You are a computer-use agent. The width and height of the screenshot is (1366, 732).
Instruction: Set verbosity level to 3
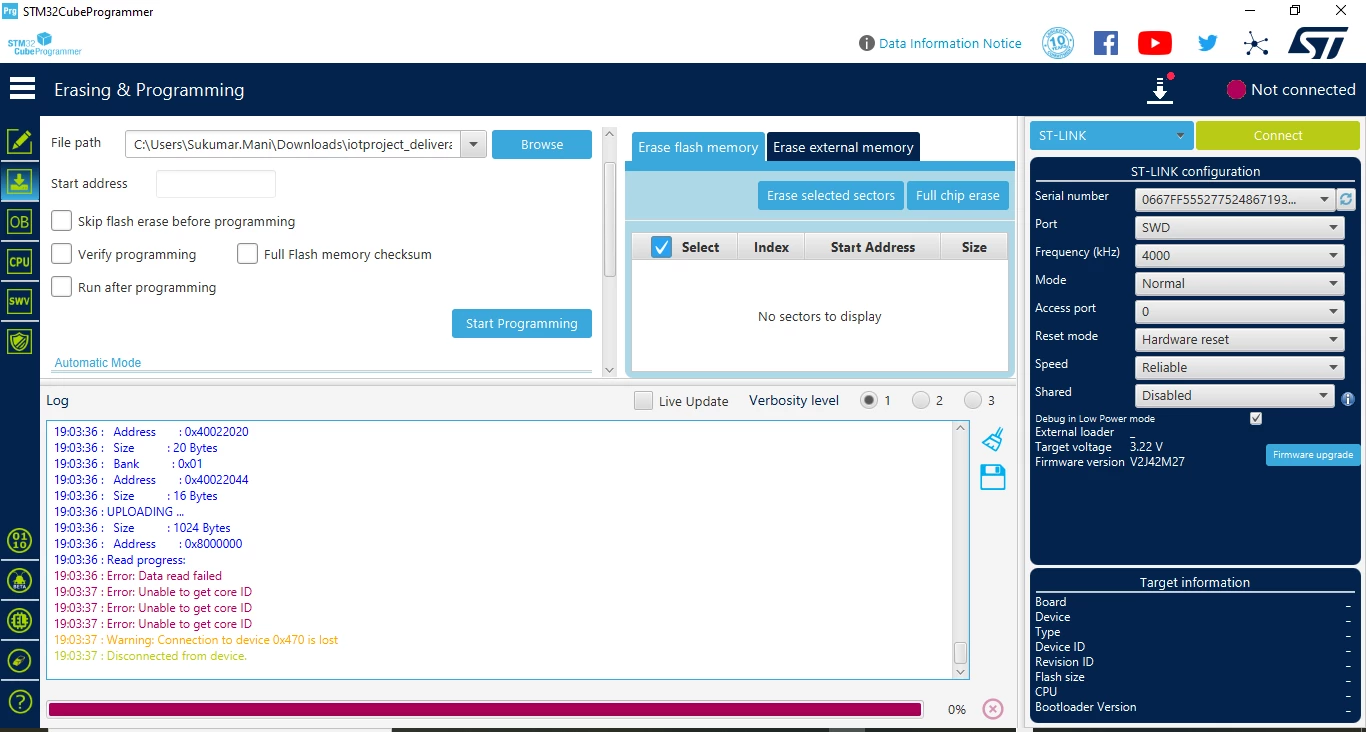point(973,400)
